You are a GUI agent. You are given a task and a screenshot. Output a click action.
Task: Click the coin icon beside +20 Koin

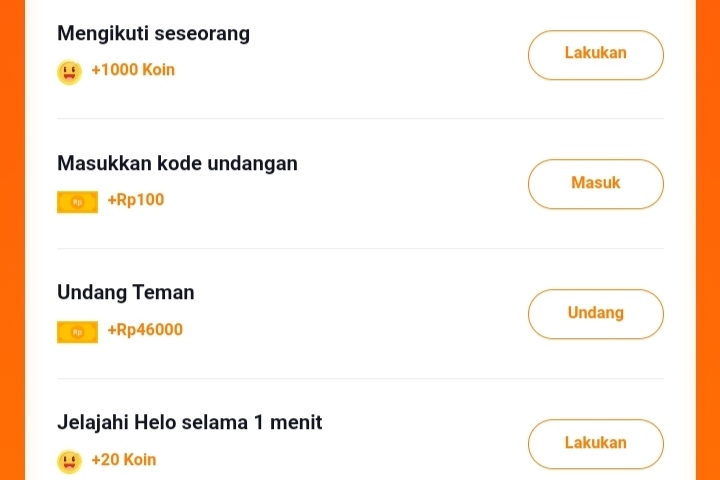pos(69,461)
